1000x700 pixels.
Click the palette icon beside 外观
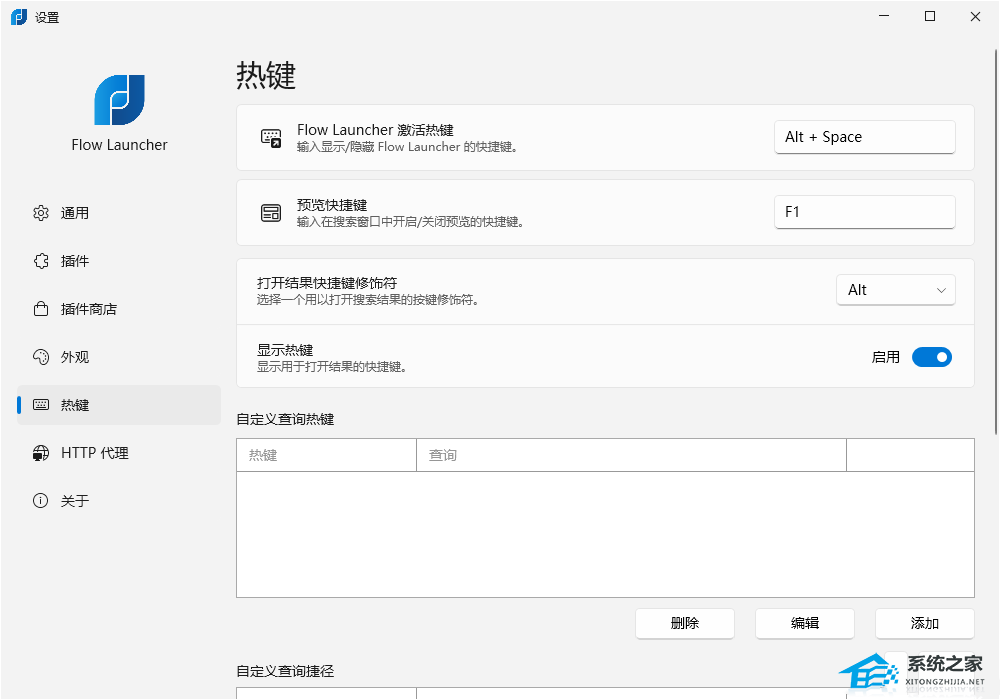point(41,357)
